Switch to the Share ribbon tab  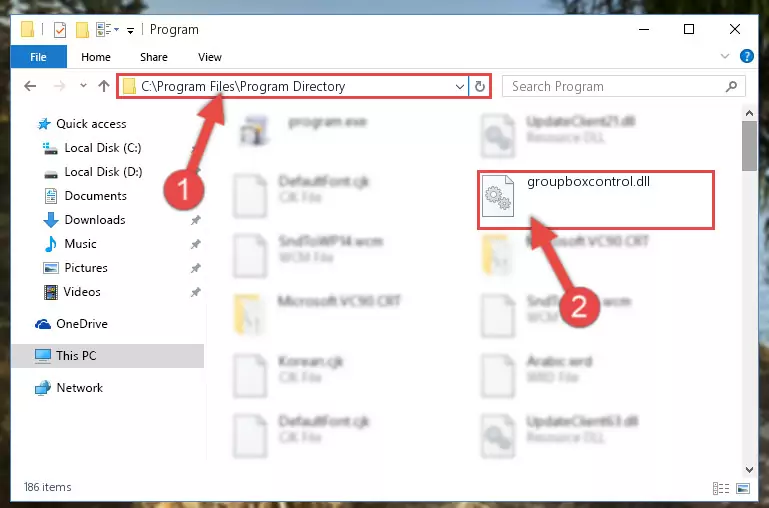click(x=154, y=57)
